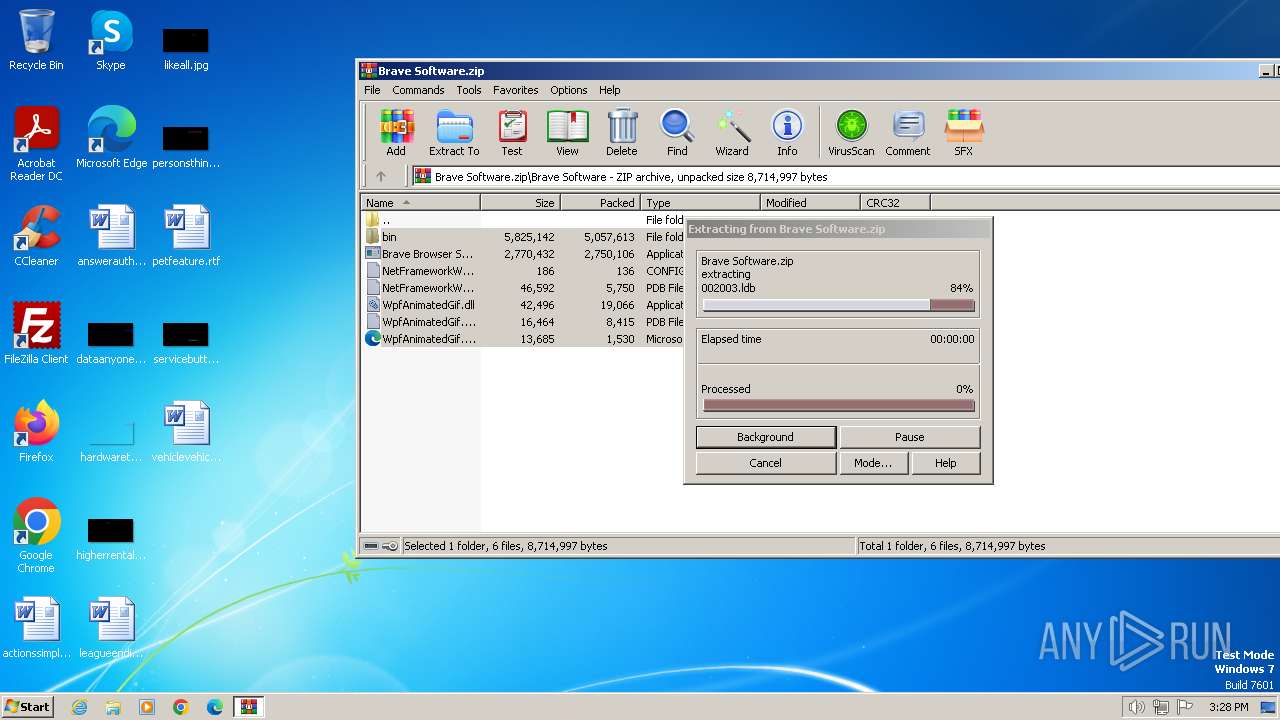Select the Acrobat Reader DC shortcut

(x=36, y=145)
